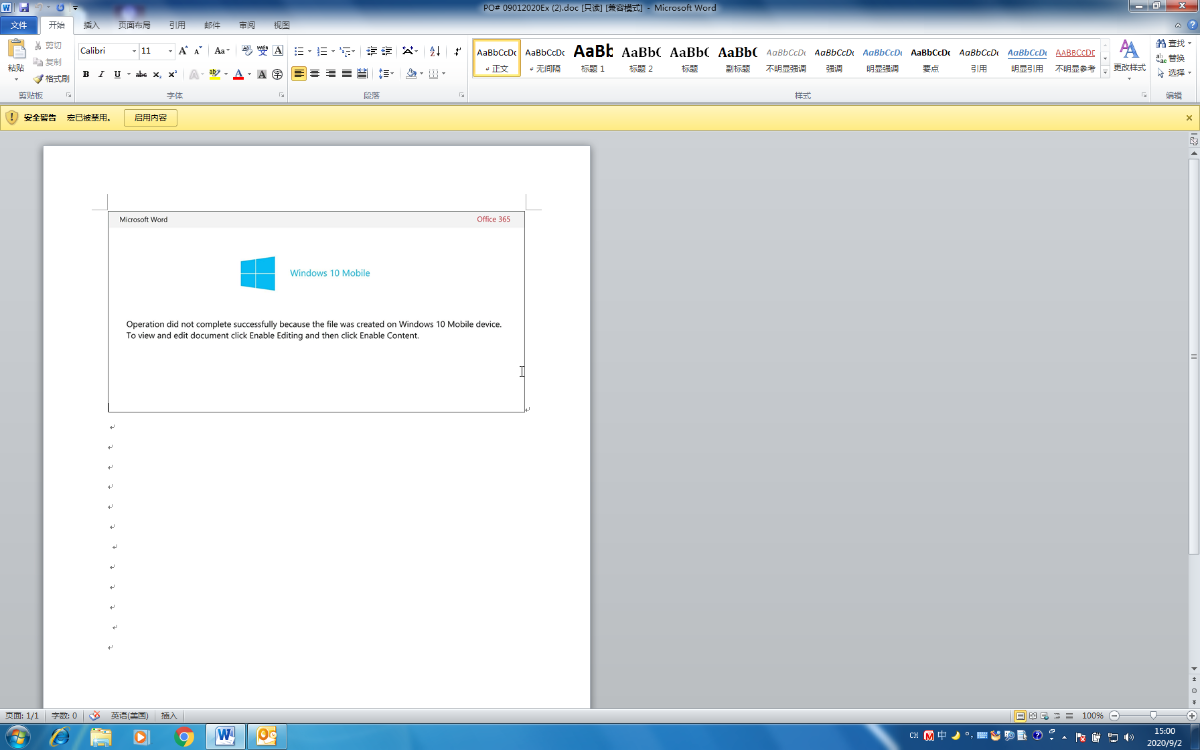Click the Enclosed Characters (circled 字) icon
Image resolution: width=1200 pixels, height=750 pixels.
point(277,74)
